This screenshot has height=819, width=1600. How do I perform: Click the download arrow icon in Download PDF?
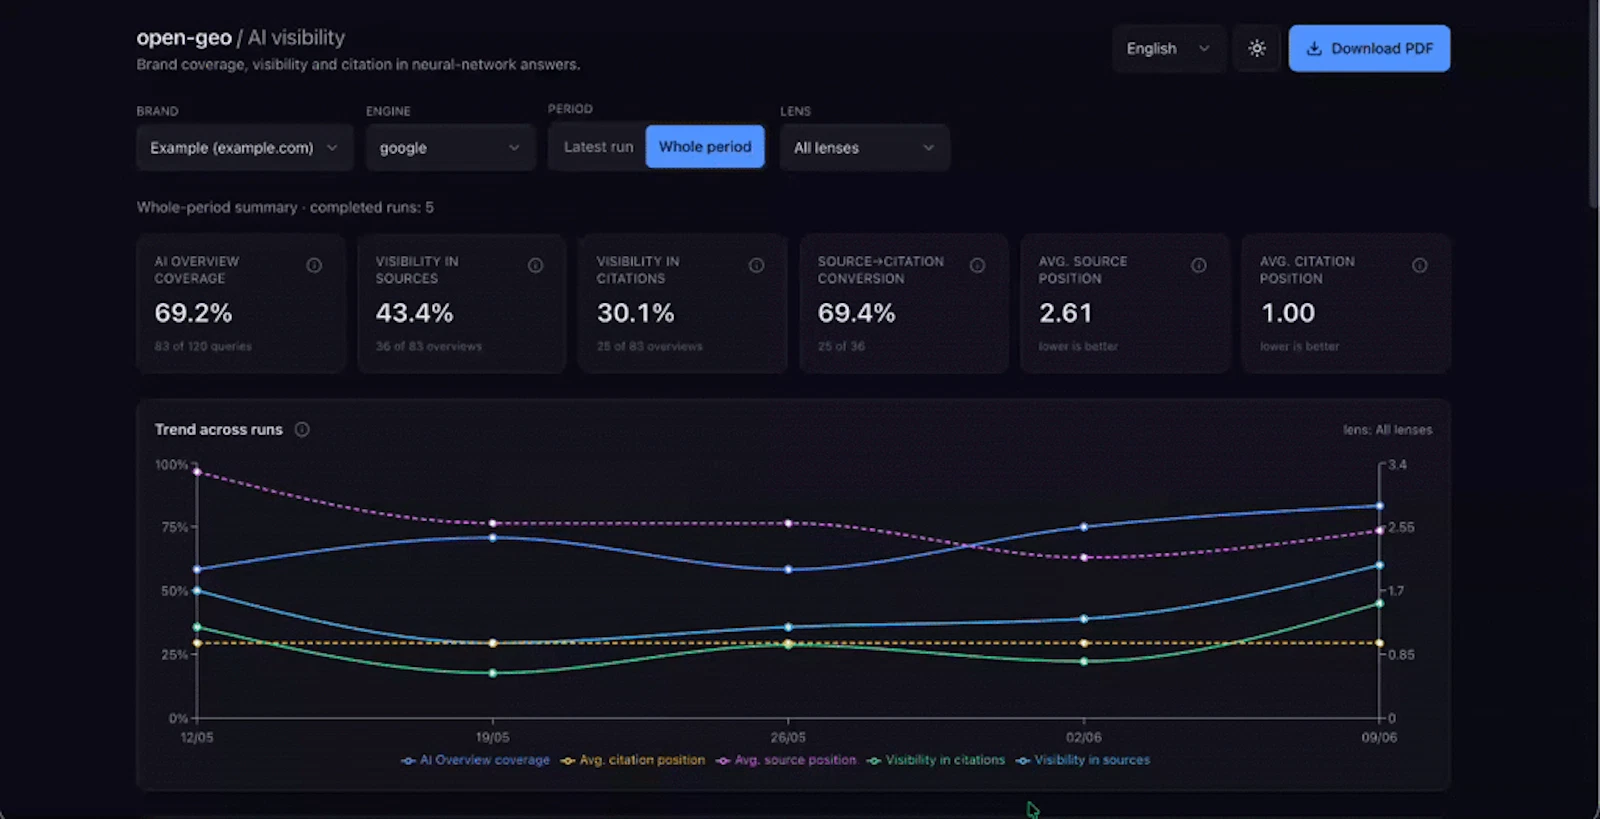[x=1314, y=48]
